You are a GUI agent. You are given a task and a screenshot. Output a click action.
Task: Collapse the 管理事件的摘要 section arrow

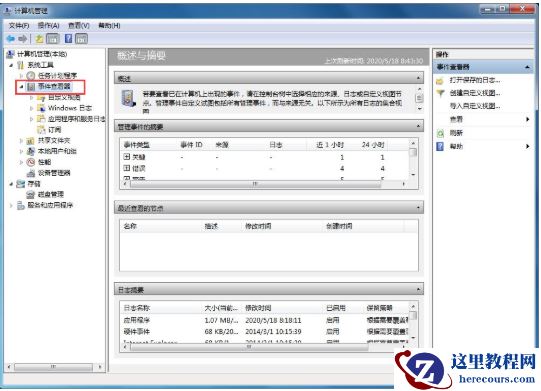coord(418,126)
